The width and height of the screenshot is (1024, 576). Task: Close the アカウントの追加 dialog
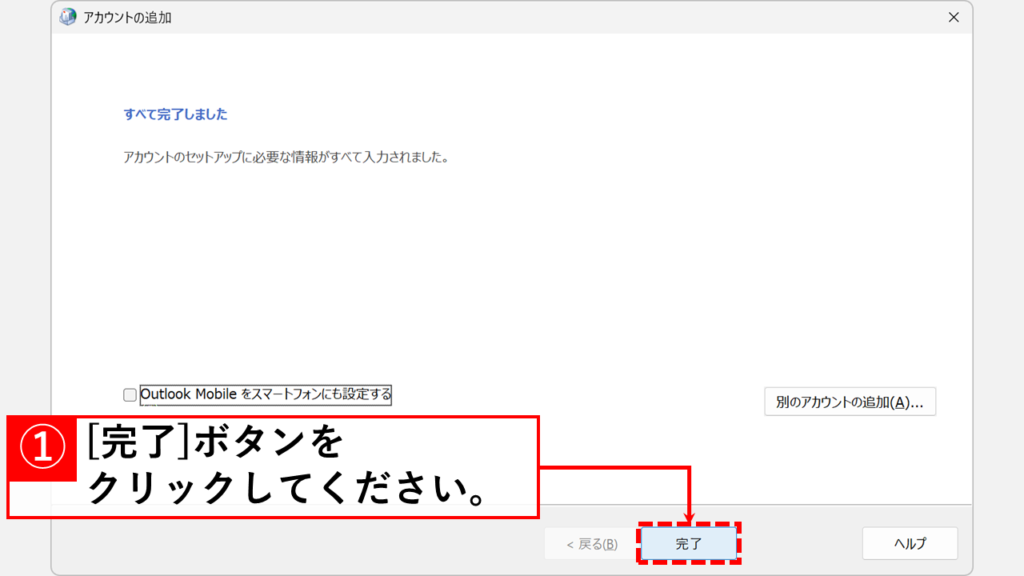(953, 18)
